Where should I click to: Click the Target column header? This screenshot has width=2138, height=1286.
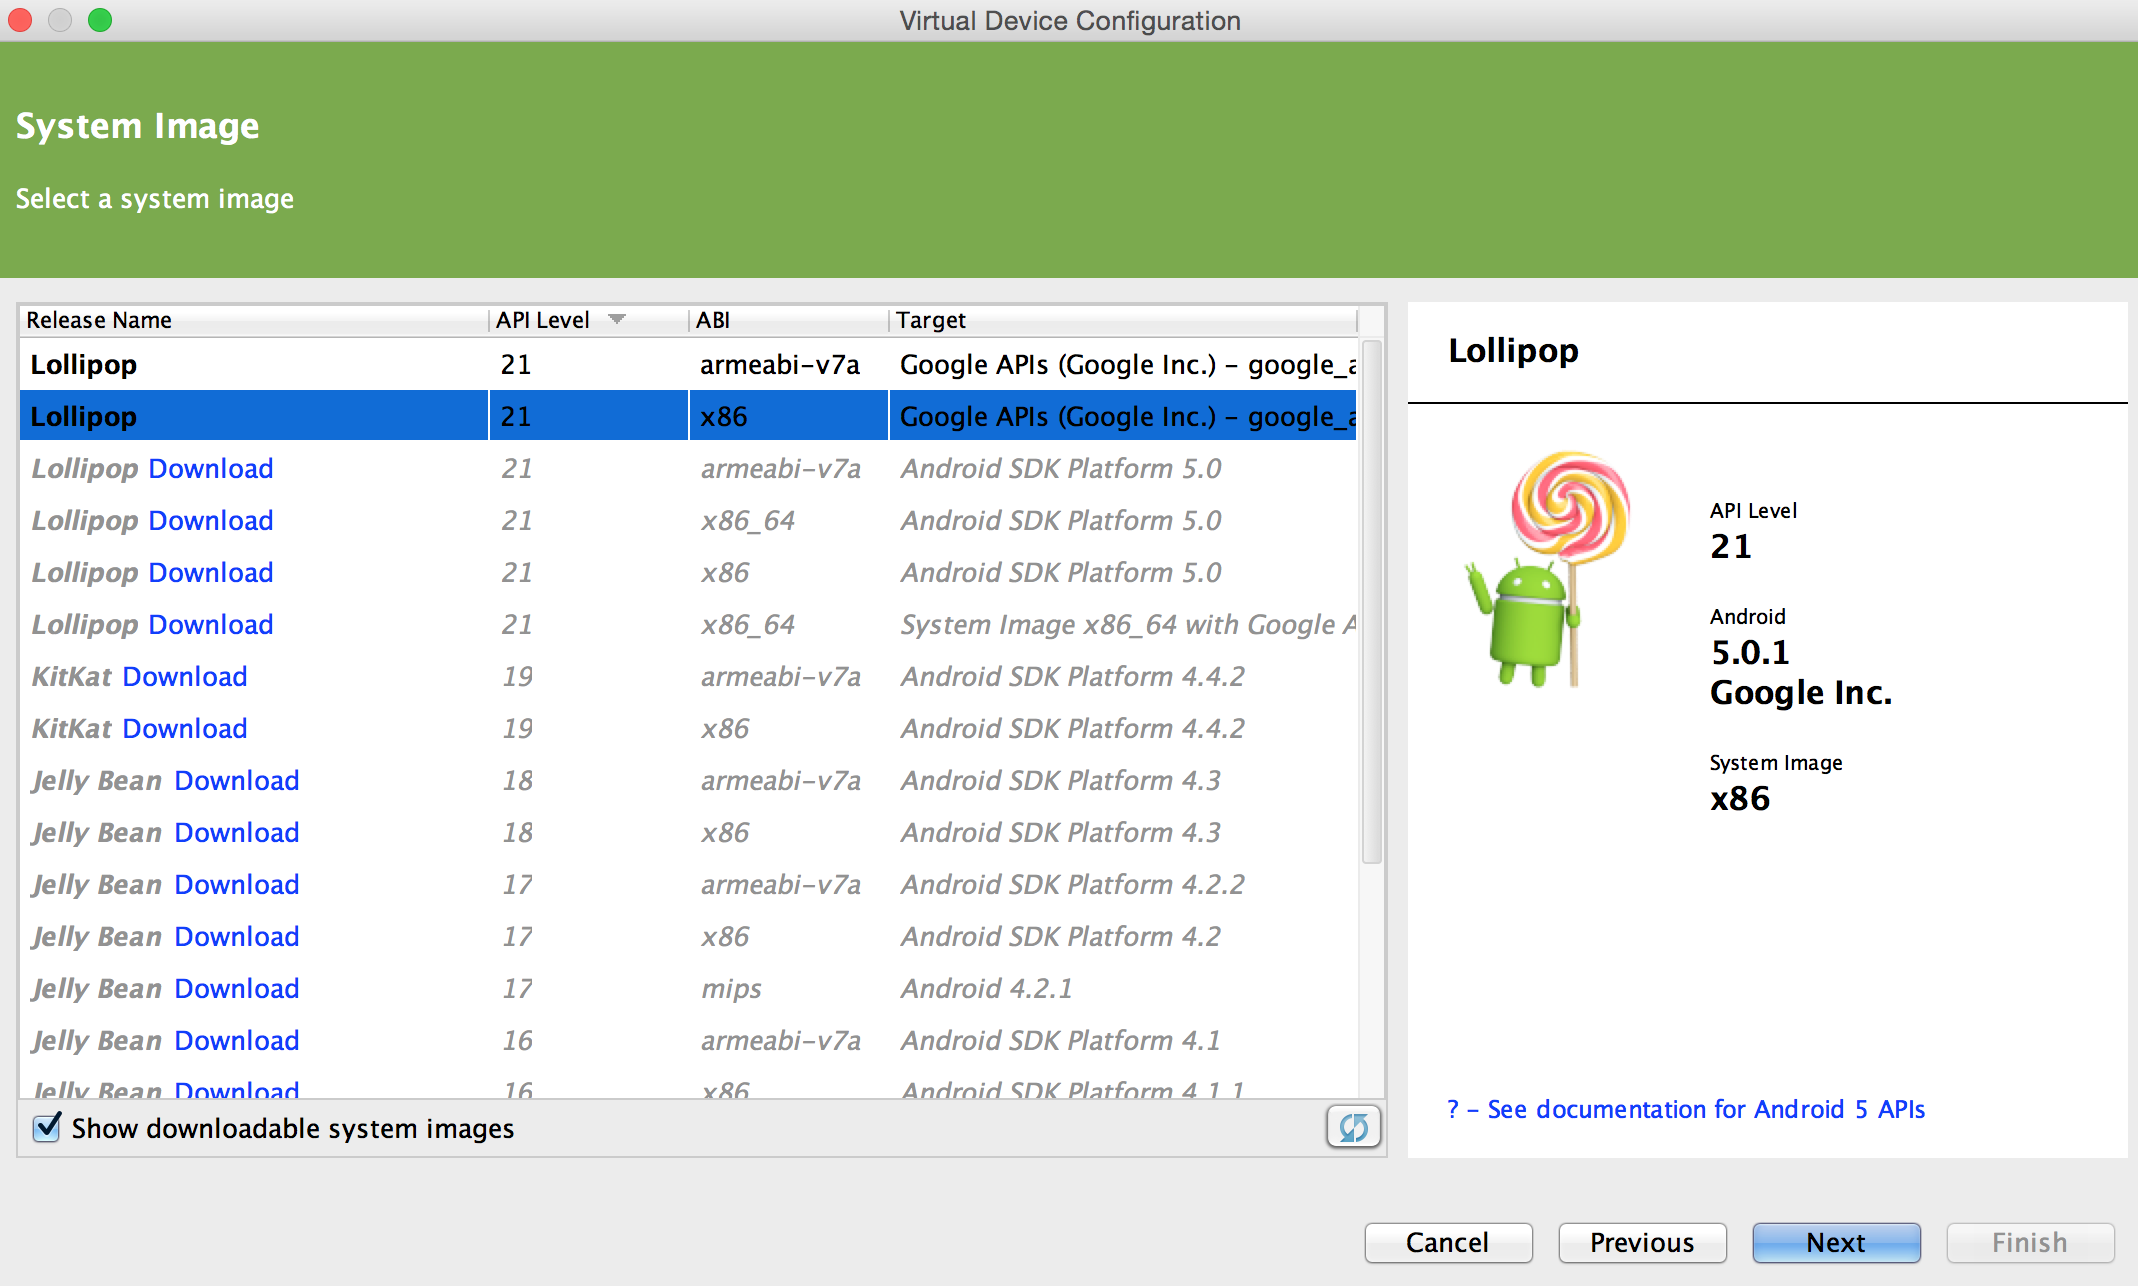[x=1123, y=320]
